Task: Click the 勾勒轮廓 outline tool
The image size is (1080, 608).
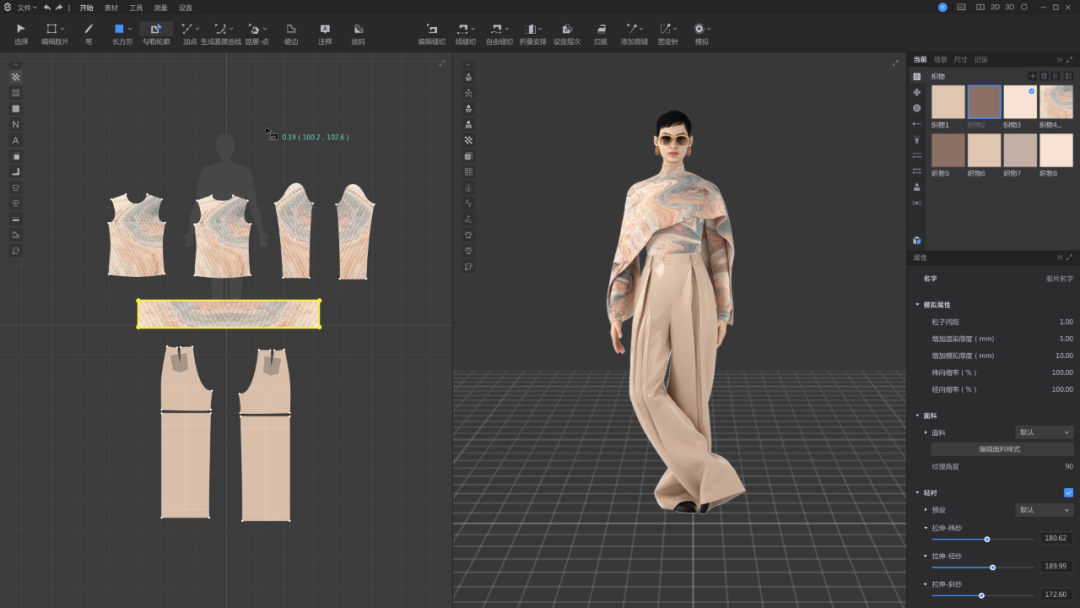Action: click(155, 30)
